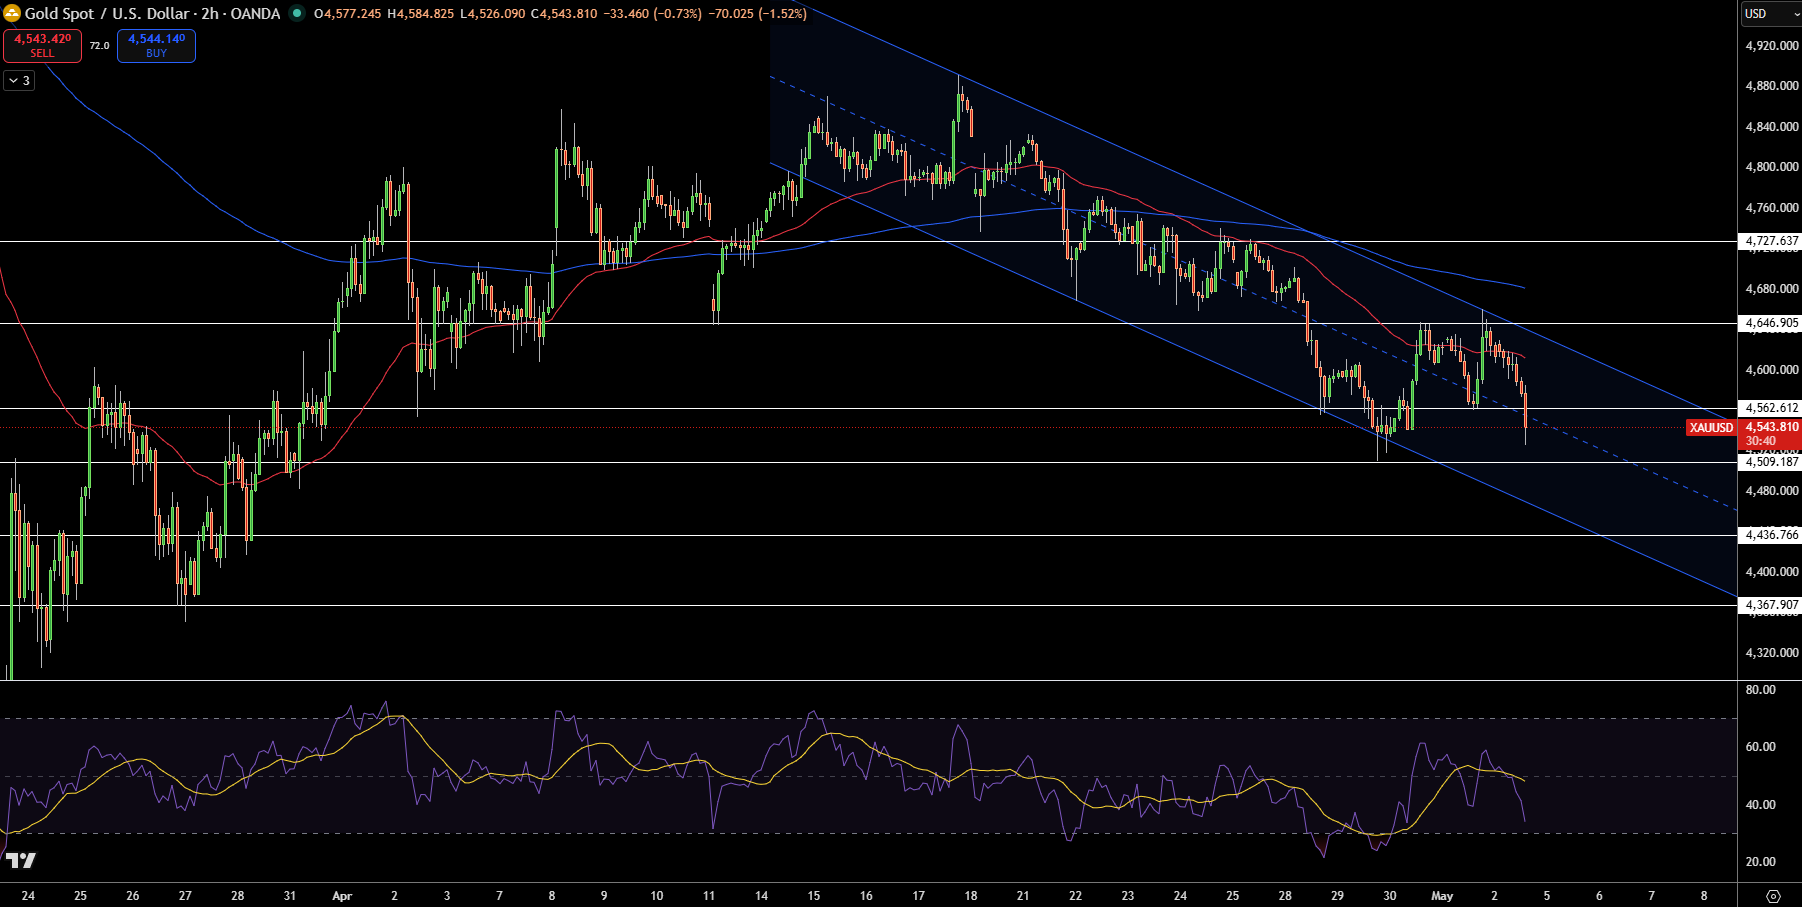The image size is (1802, 907).
Task: Click the 14 date label on time axis
Action: point(761,896)
